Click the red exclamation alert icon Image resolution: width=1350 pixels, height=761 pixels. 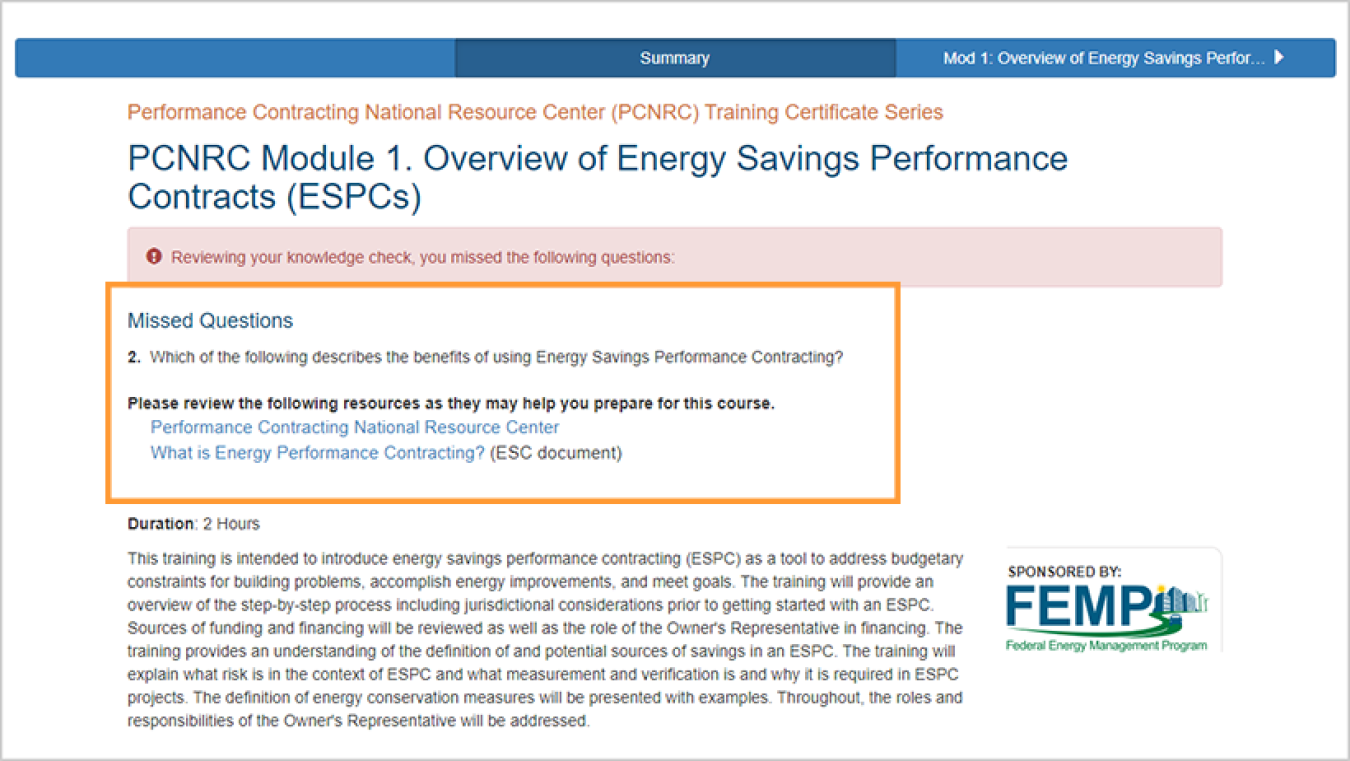154,257
